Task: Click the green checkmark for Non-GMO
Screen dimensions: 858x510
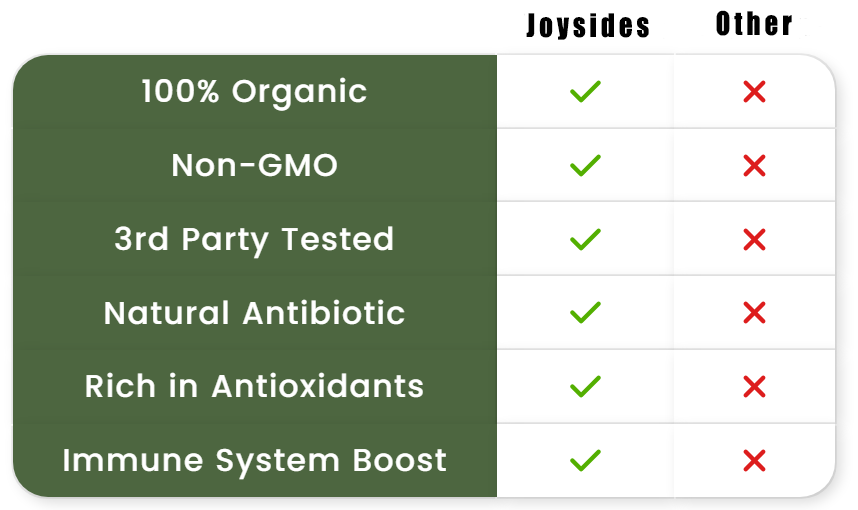Action: [585, 165]
